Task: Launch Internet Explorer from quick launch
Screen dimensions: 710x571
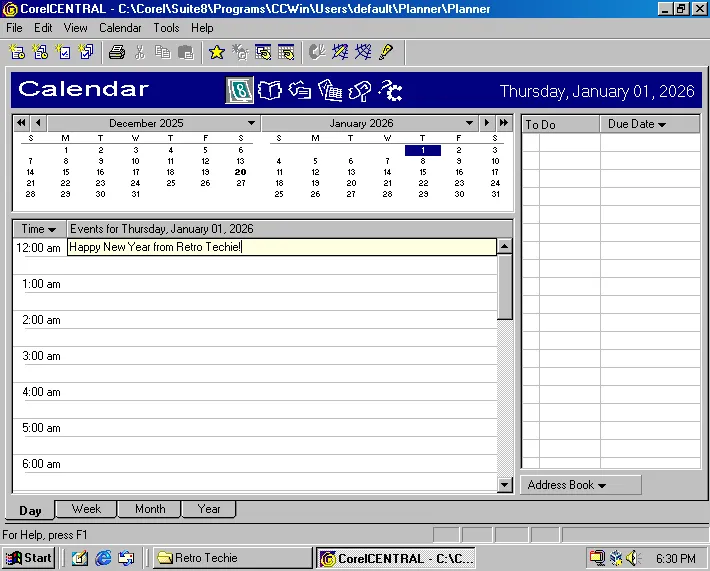Action: (103, 558)
